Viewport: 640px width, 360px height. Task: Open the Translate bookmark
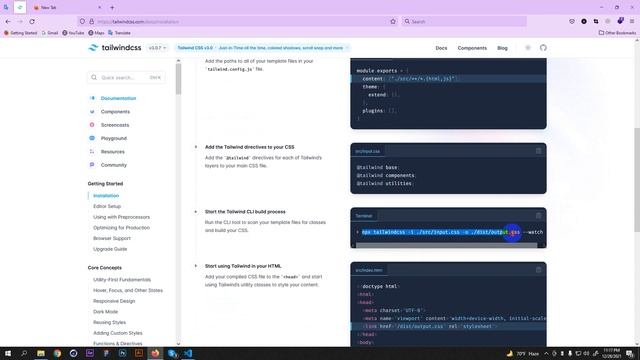(119, 33)
